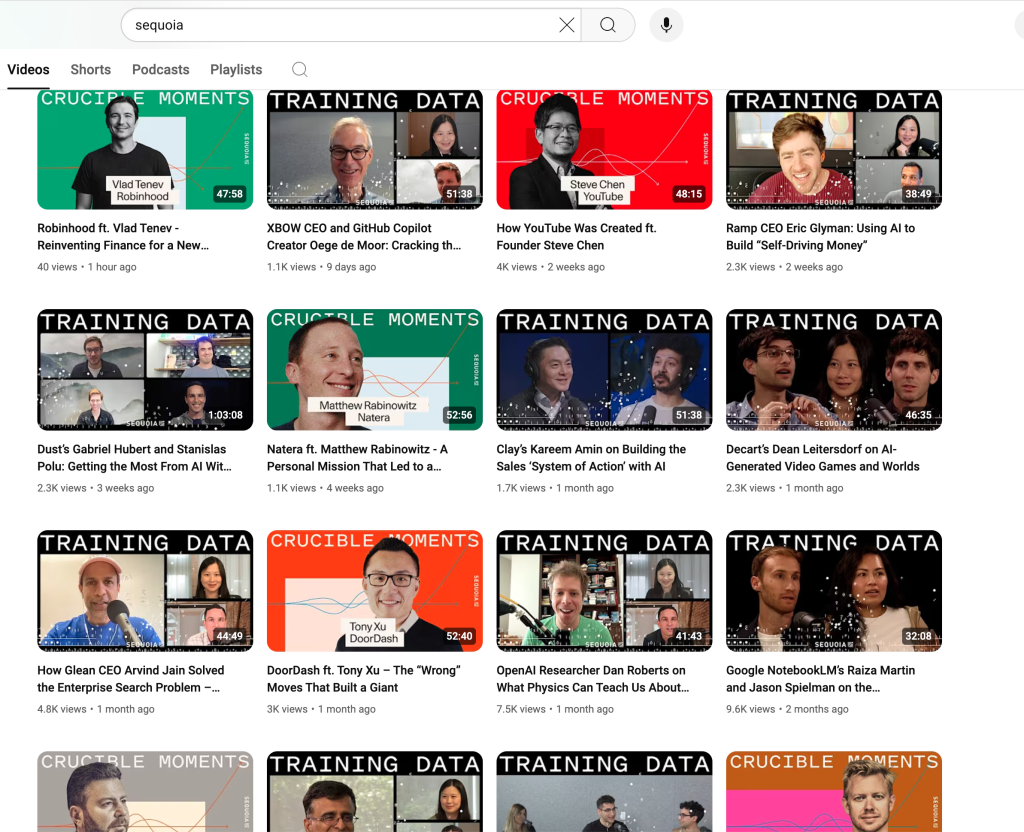
Task: Click into the sequoia search field
Action: click(340, 25)
